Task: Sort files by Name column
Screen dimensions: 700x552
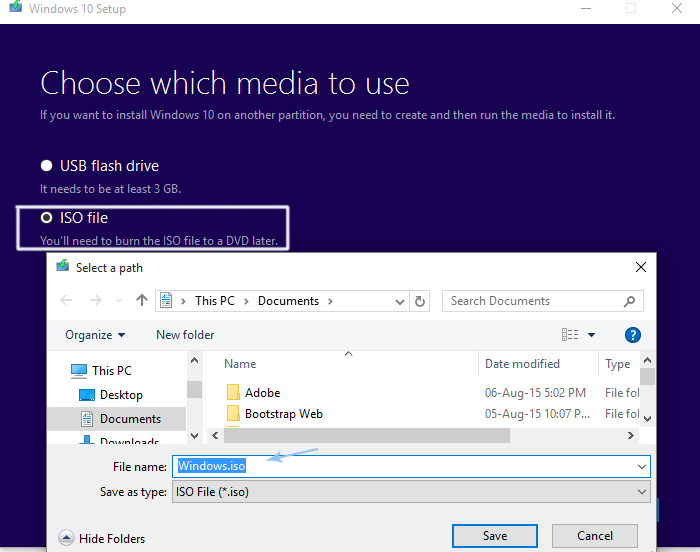Action: tap(240, 364)
